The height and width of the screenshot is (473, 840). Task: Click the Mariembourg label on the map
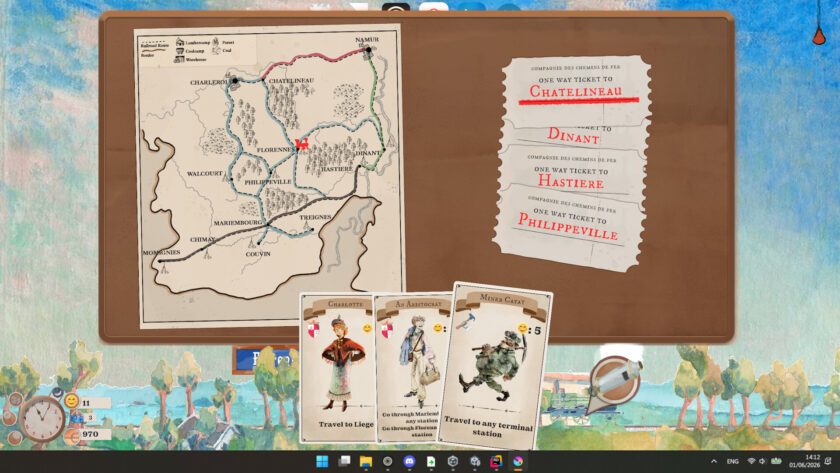[x=238, y=222]
